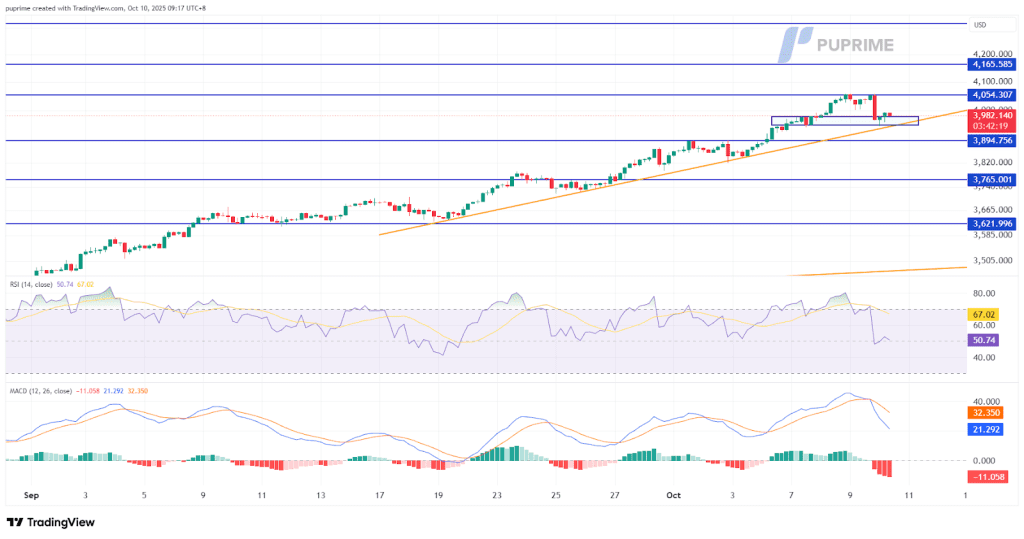The width and height of the screenshot is (1024, 539).
Task: Open the RSI (14, close) indicator legend
Action: 36,285
